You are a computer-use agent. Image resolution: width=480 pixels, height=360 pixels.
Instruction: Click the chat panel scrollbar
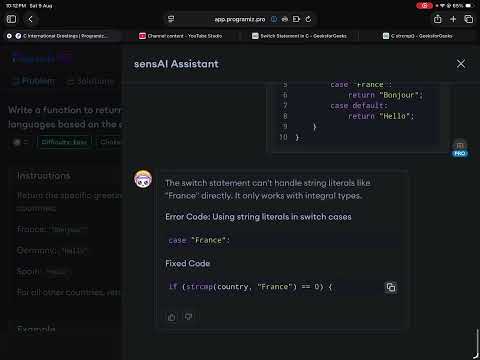pos(477,344)
